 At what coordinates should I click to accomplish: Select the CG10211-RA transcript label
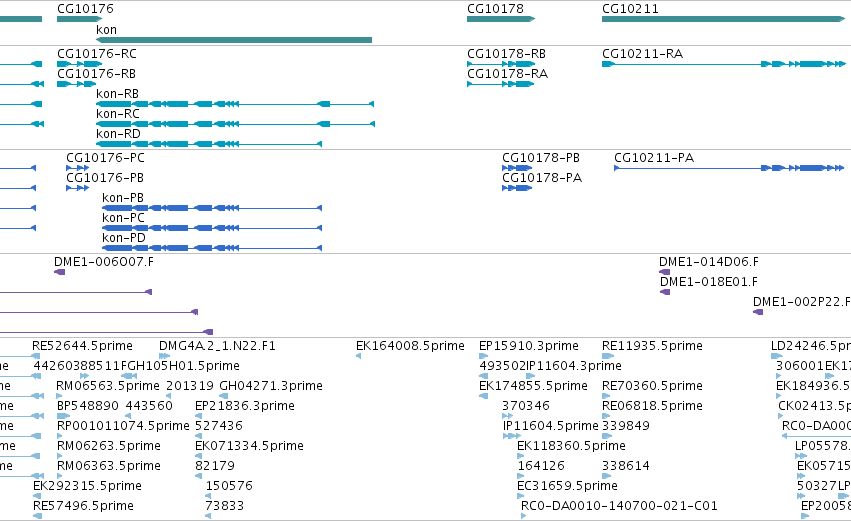(642, 54)
